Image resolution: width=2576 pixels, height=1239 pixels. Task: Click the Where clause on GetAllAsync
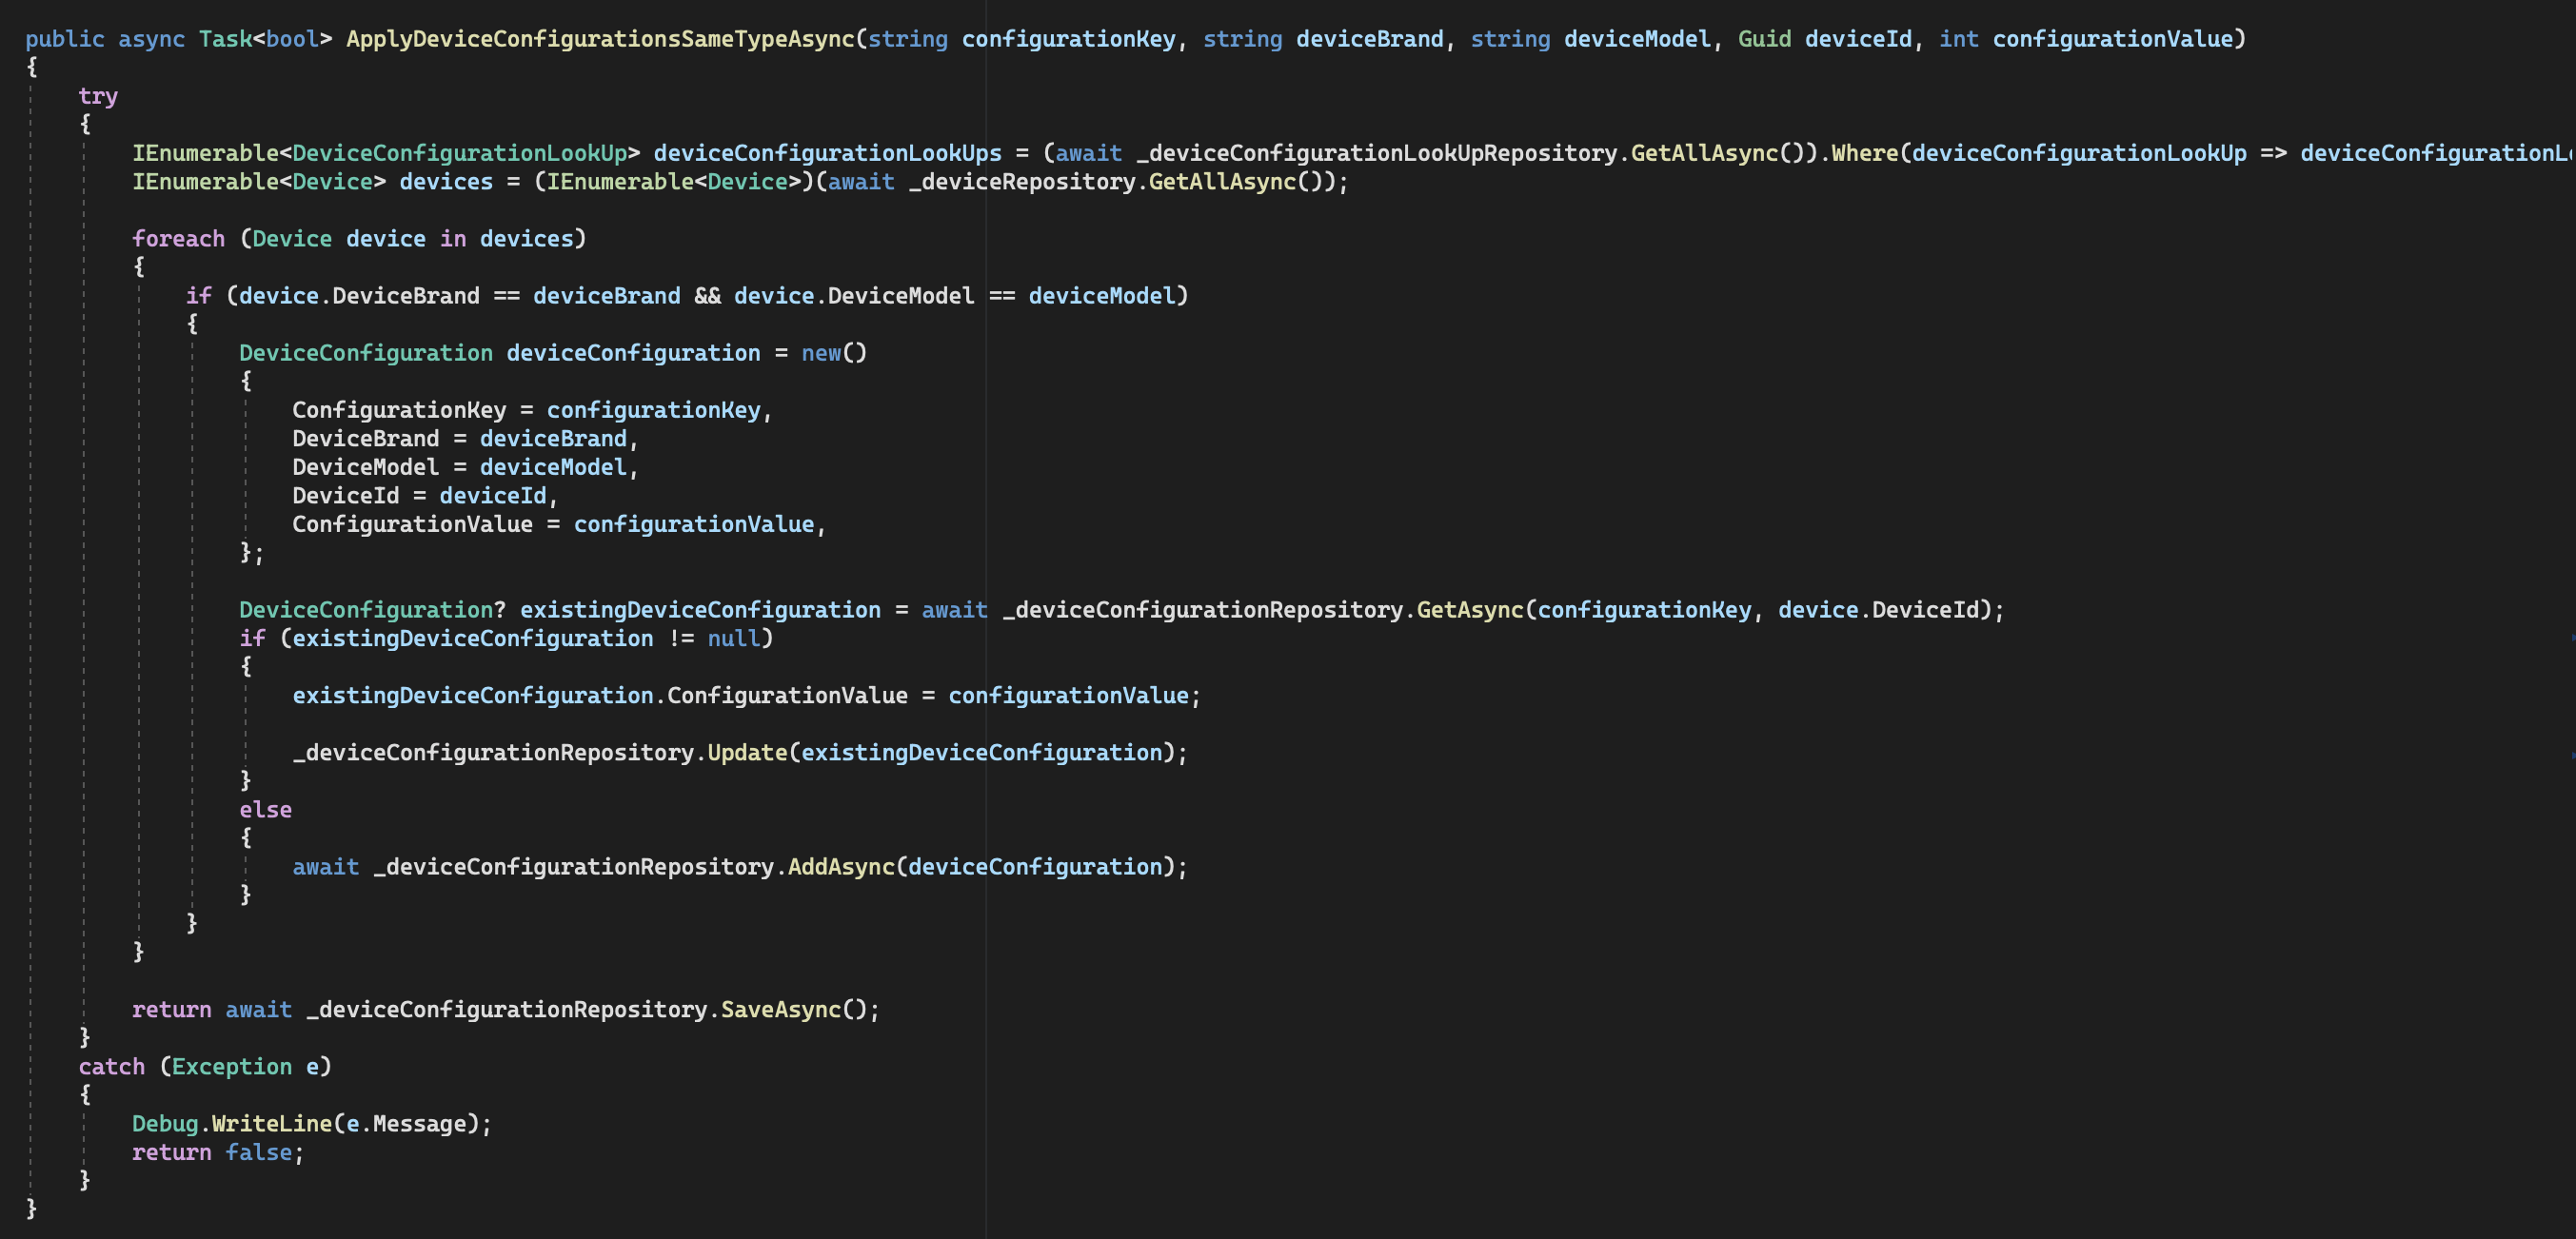pos(1864,152)
